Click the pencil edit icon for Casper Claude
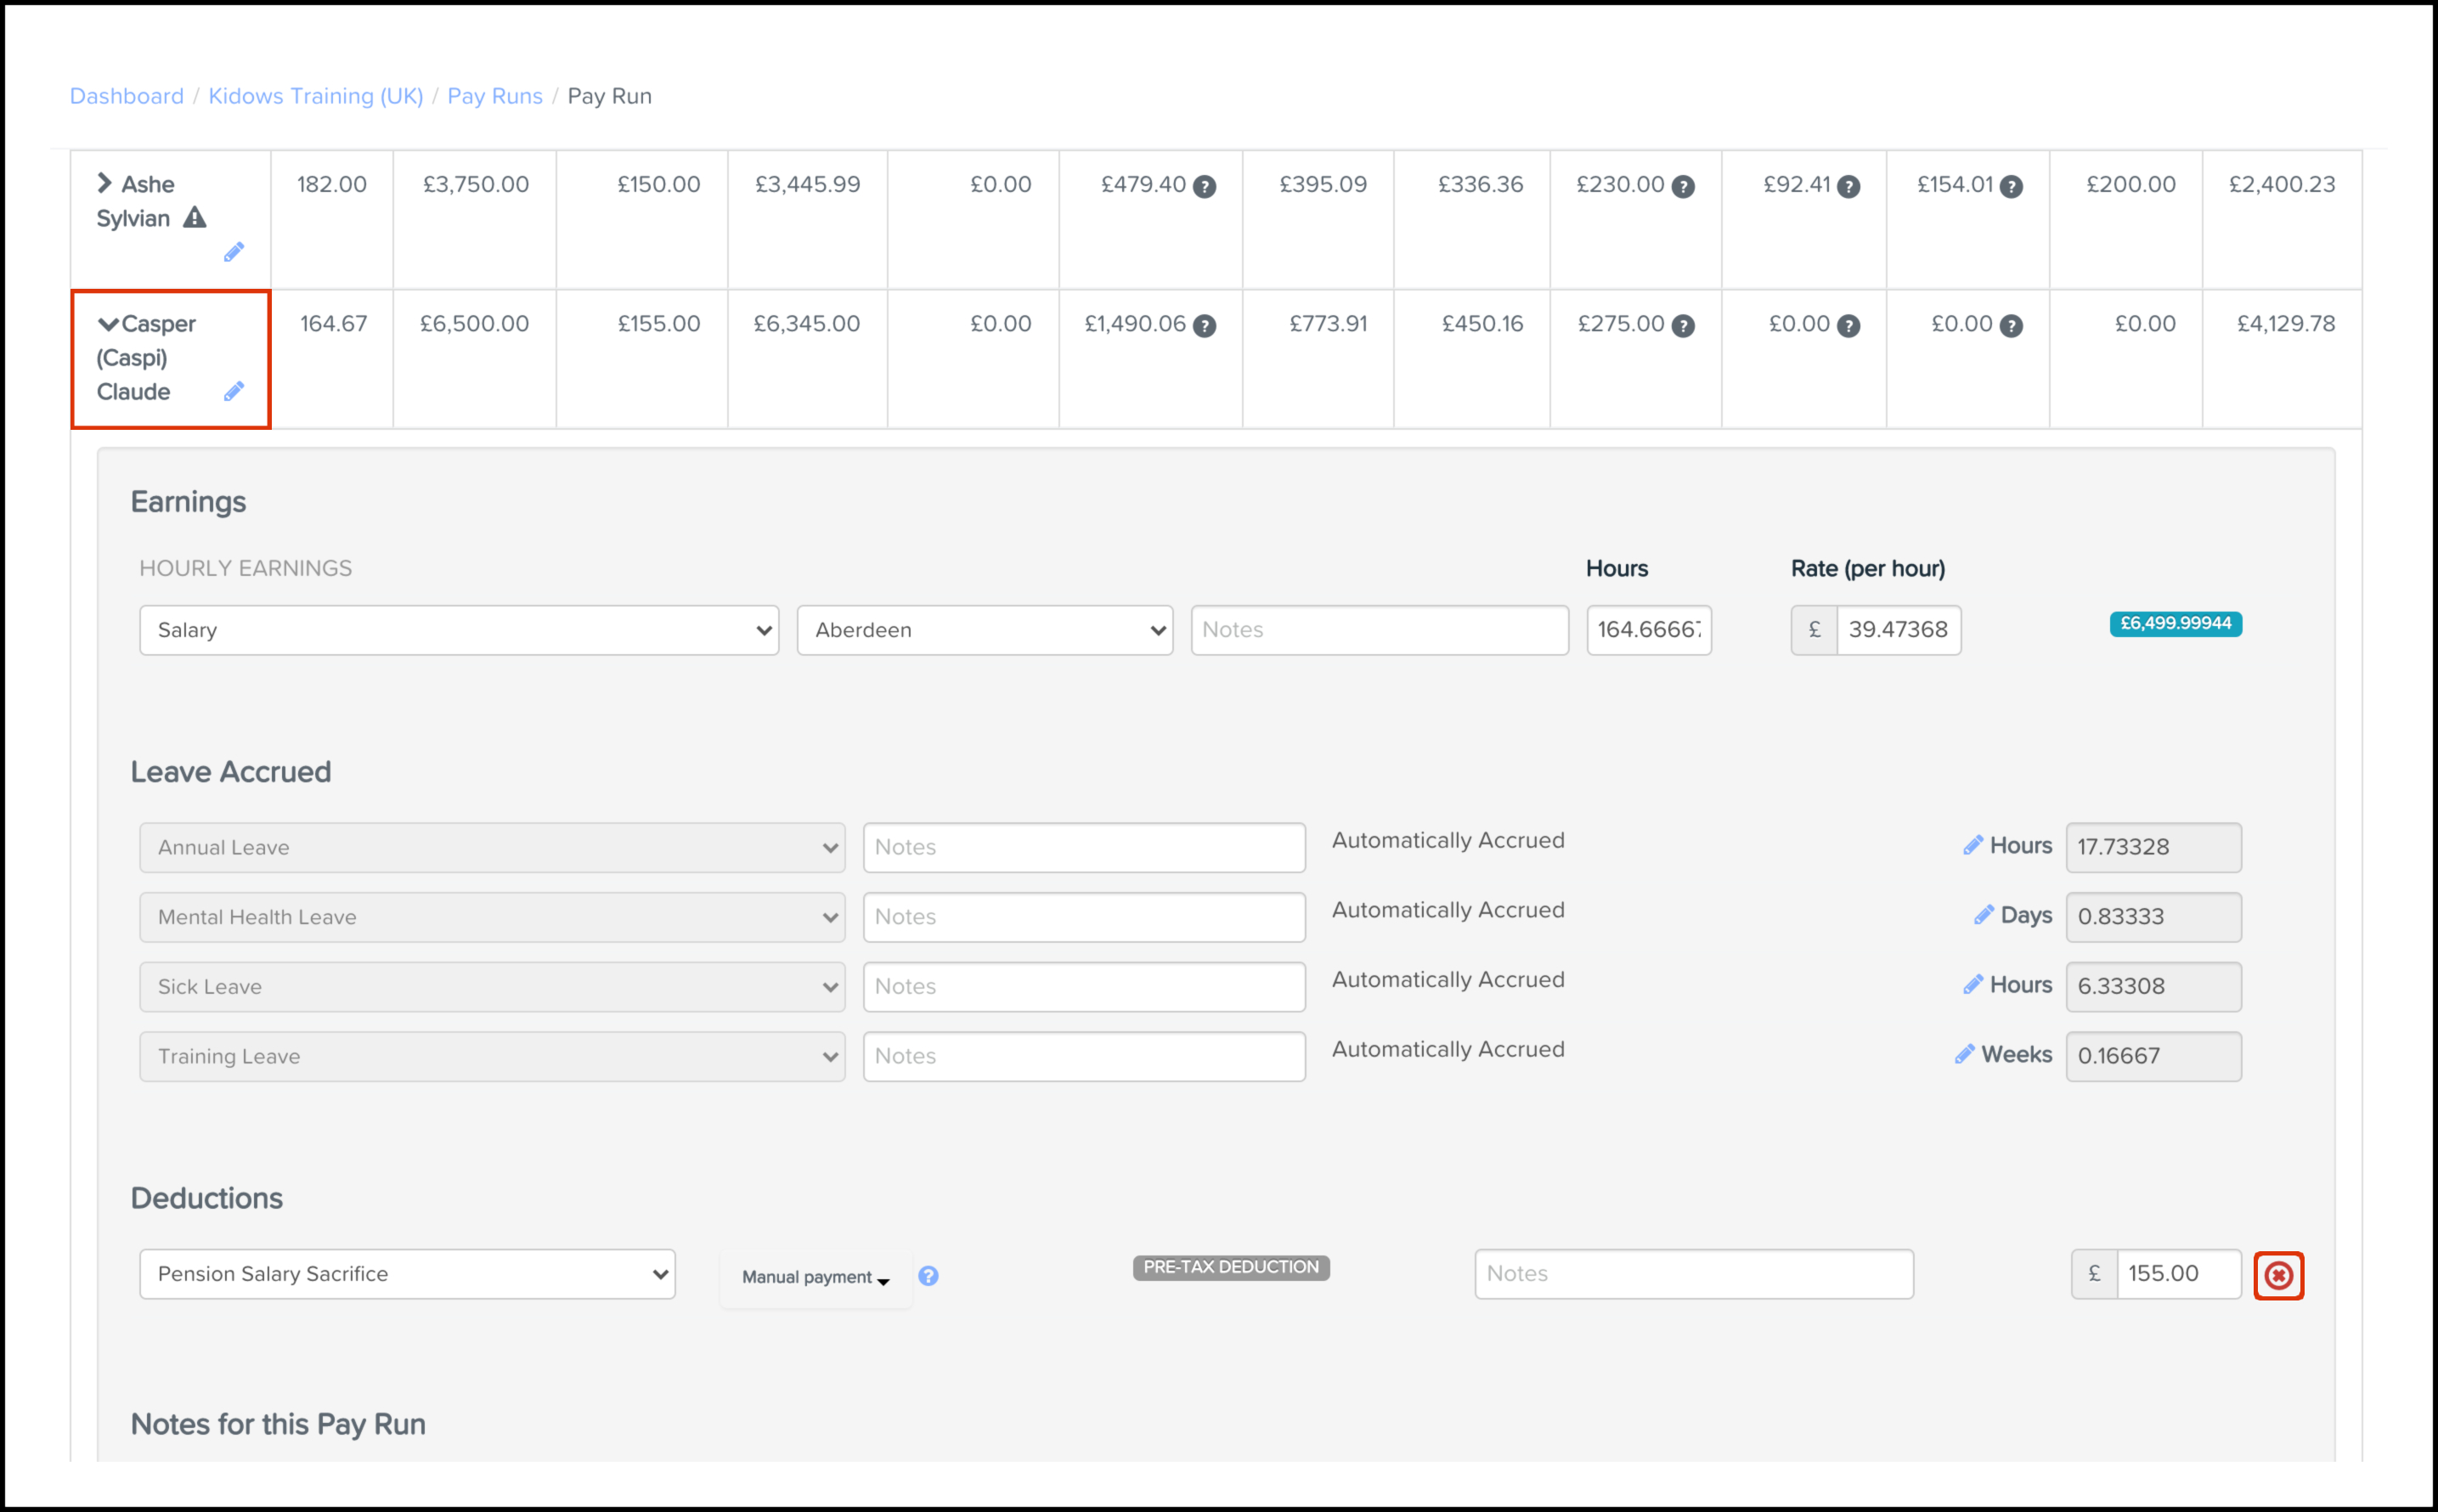Viewport: 2438px width, 1512px height. (234, 391)
